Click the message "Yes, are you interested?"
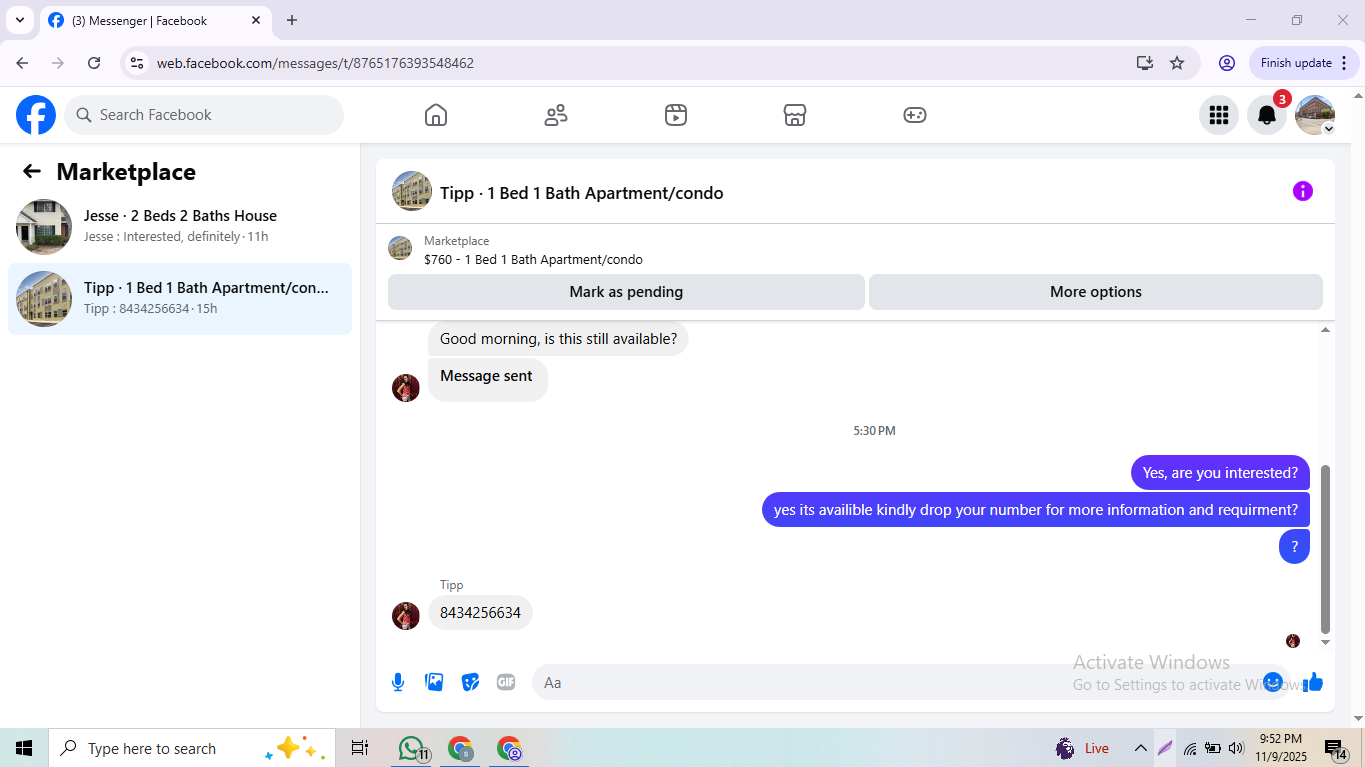Screen dimensions: 1365x767 [1220, 473]
